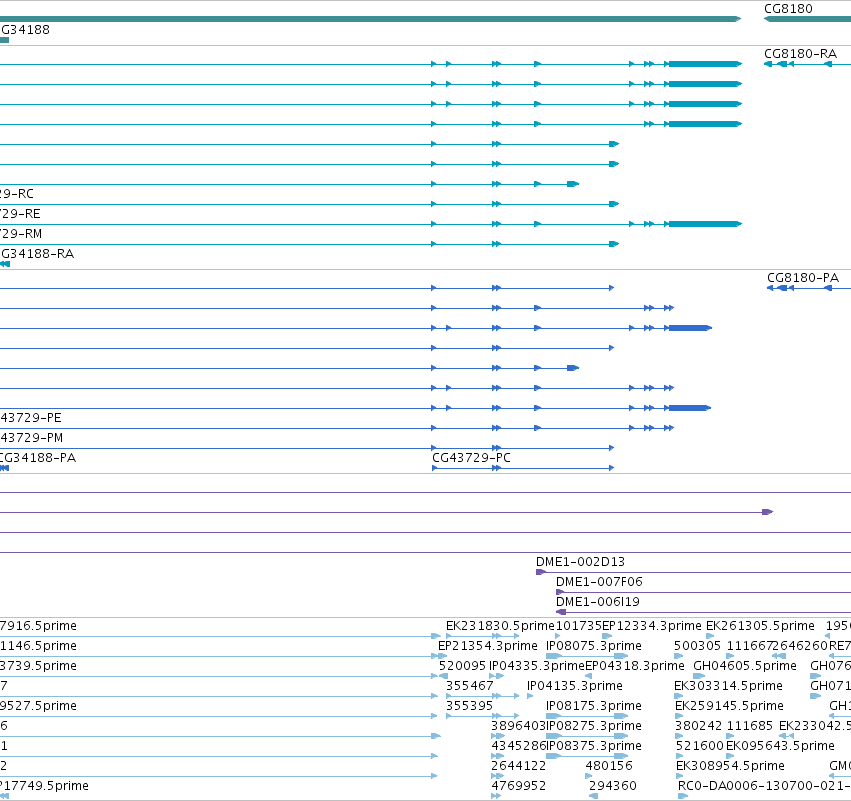The width and height of the screenshot is (851, 801).
Task: Click the CG8180-PA protein label
Action: 803,278
